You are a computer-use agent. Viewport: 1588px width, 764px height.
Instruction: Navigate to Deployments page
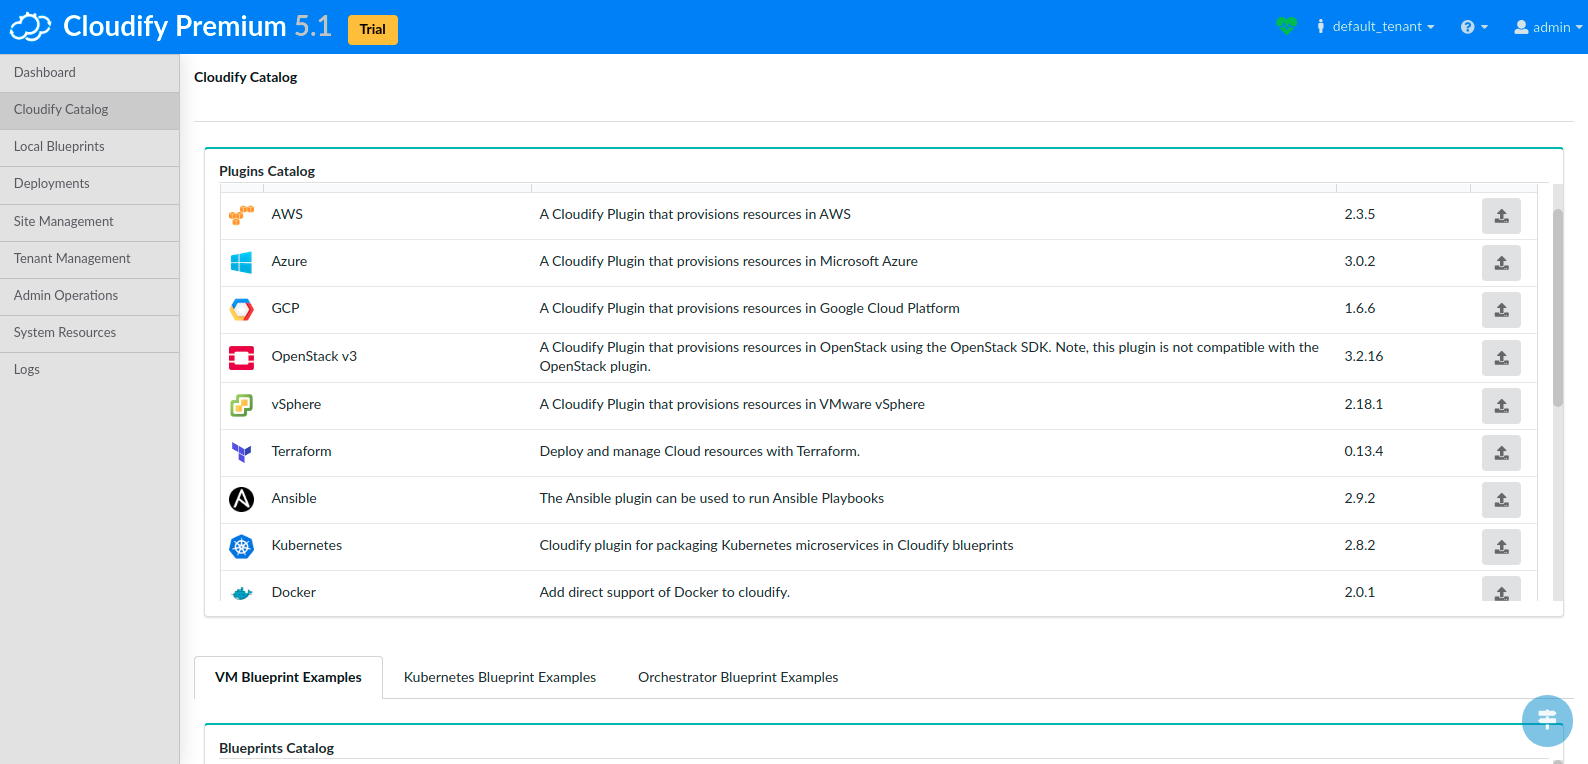click(x=90, y=184)
